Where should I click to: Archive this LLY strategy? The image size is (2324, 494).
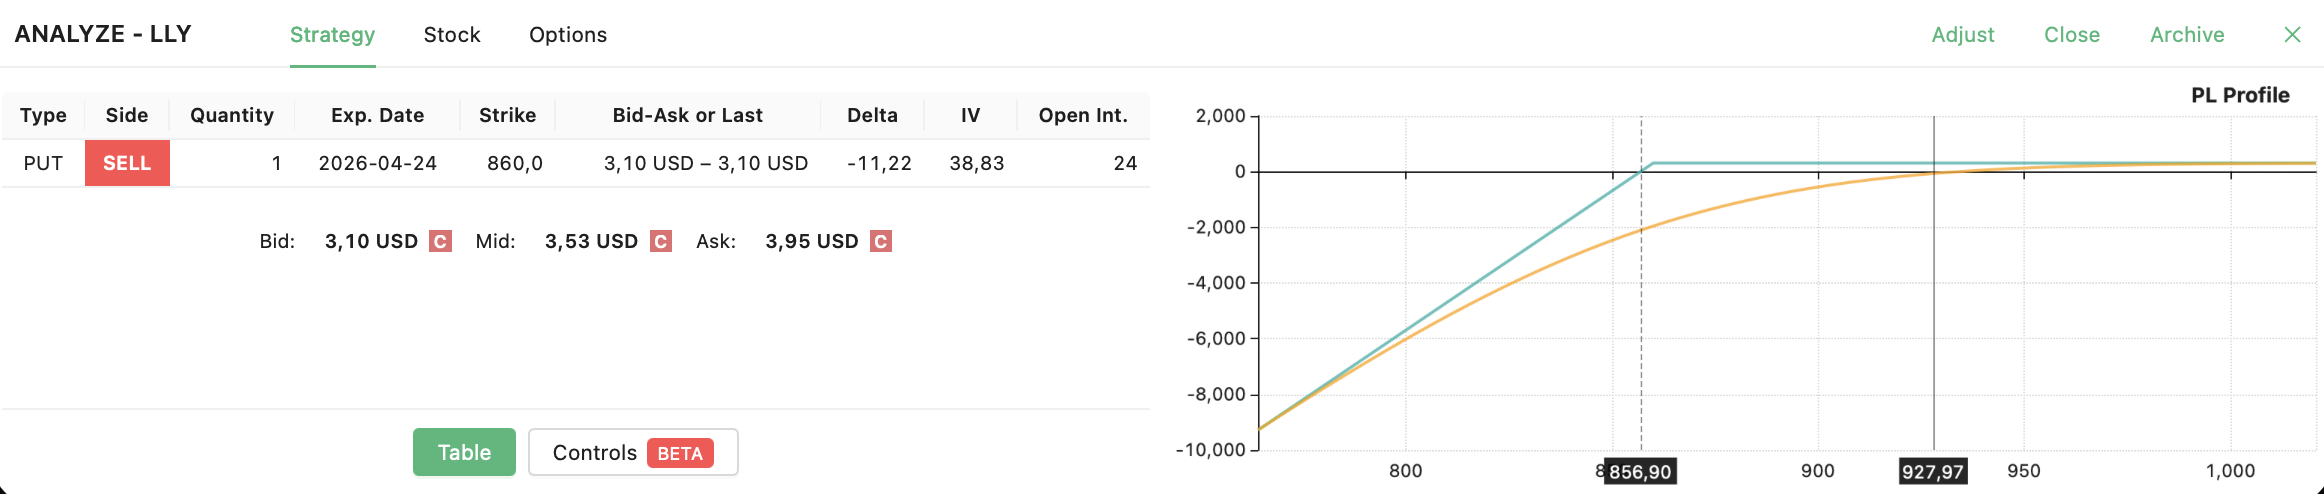2186,35
